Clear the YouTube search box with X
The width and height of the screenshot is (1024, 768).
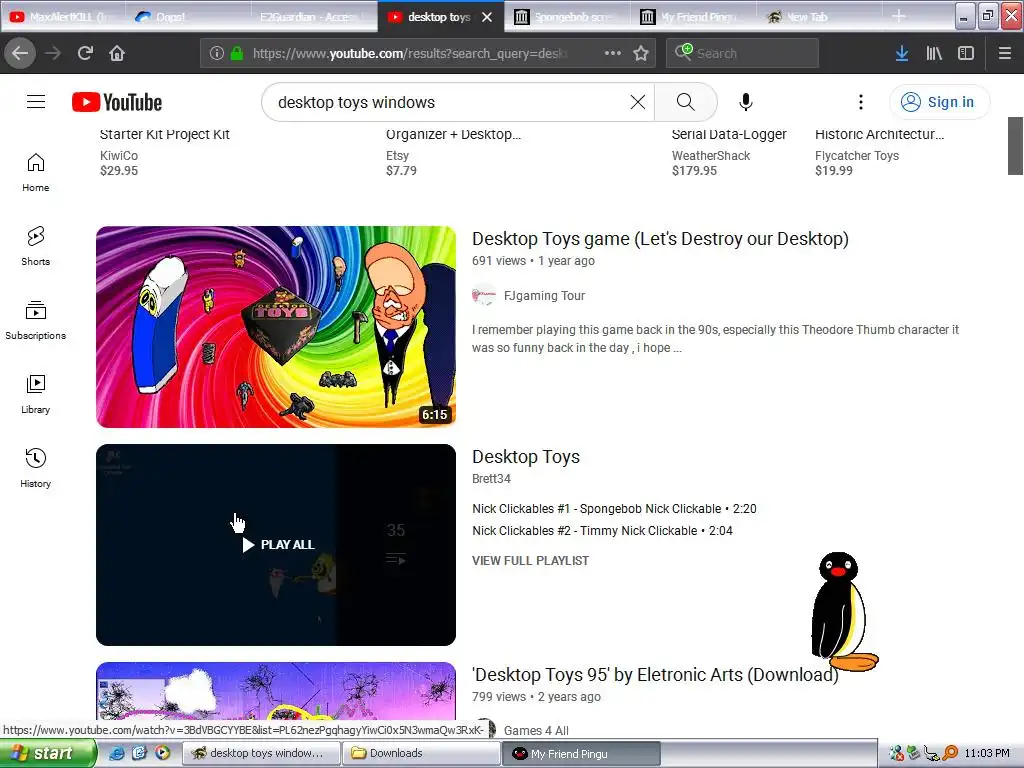pyautogui.click(x=638, y=102)
